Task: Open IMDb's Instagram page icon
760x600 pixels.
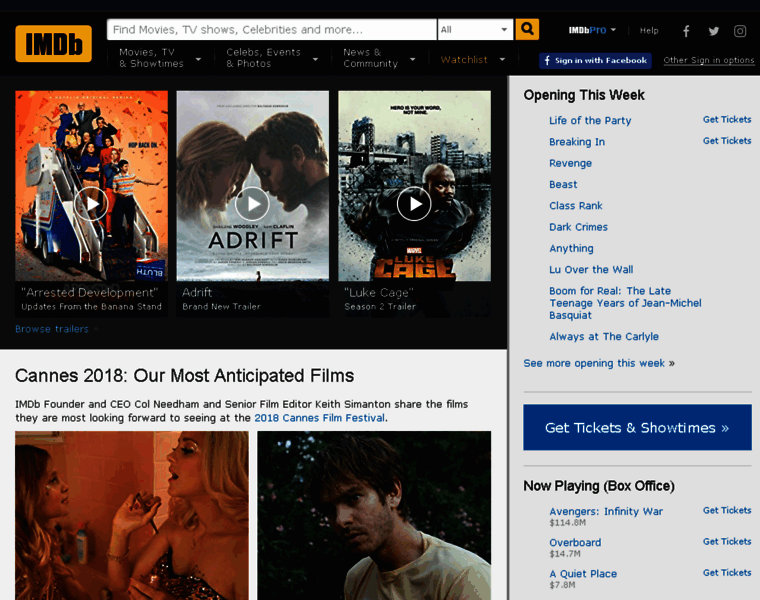Action: (x=740, y=31)
